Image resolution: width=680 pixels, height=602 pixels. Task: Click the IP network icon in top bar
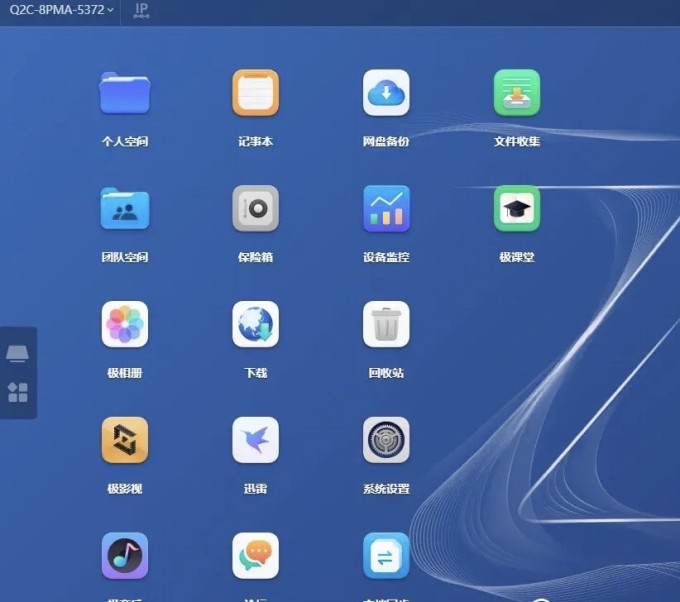[x=141, y=10]
